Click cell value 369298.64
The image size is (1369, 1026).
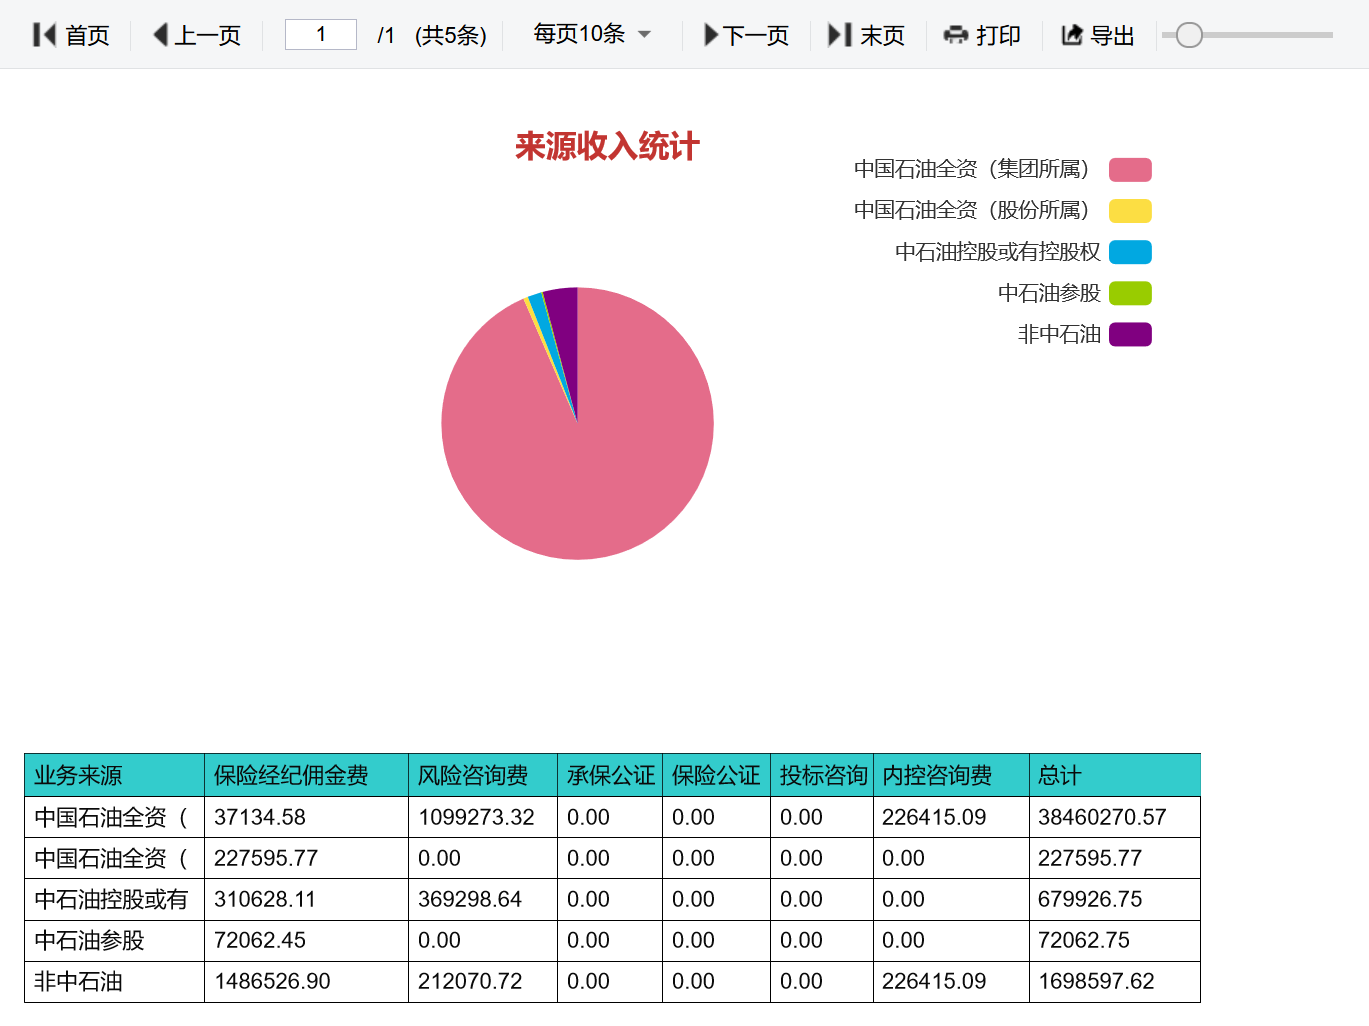(x=470, y=899)
